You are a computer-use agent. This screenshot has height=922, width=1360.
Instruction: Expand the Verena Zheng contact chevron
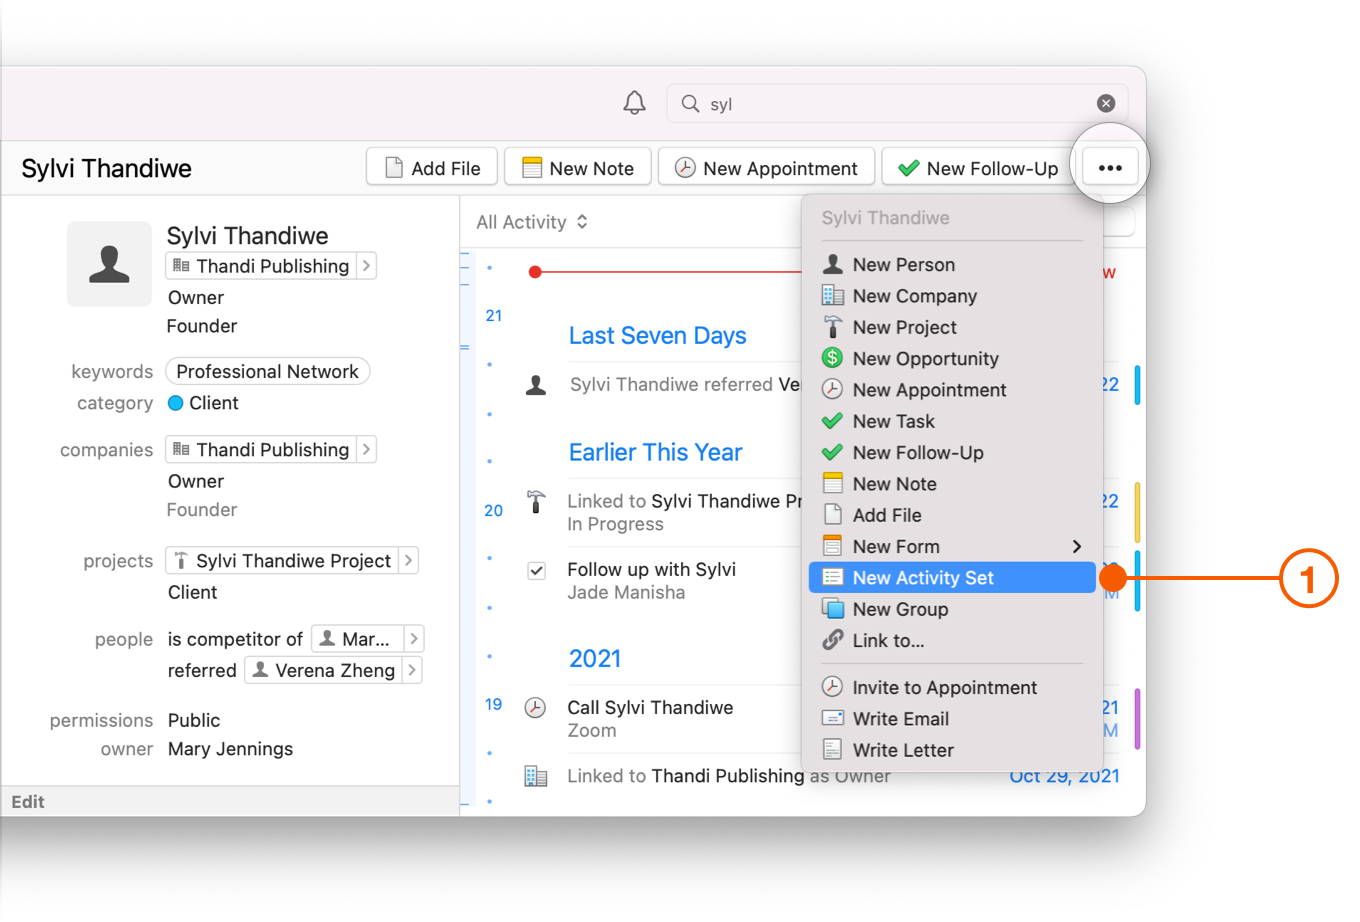[412, 670]
